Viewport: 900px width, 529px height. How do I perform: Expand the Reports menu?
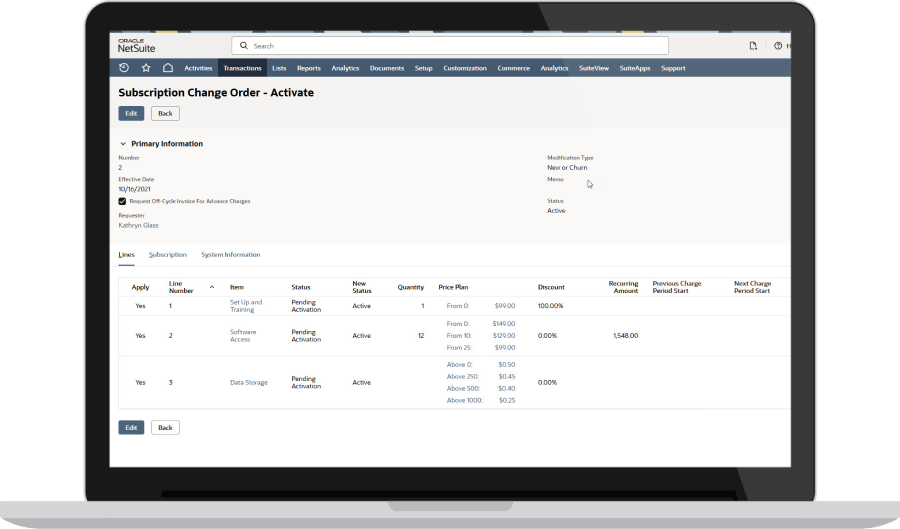[308, 68]
